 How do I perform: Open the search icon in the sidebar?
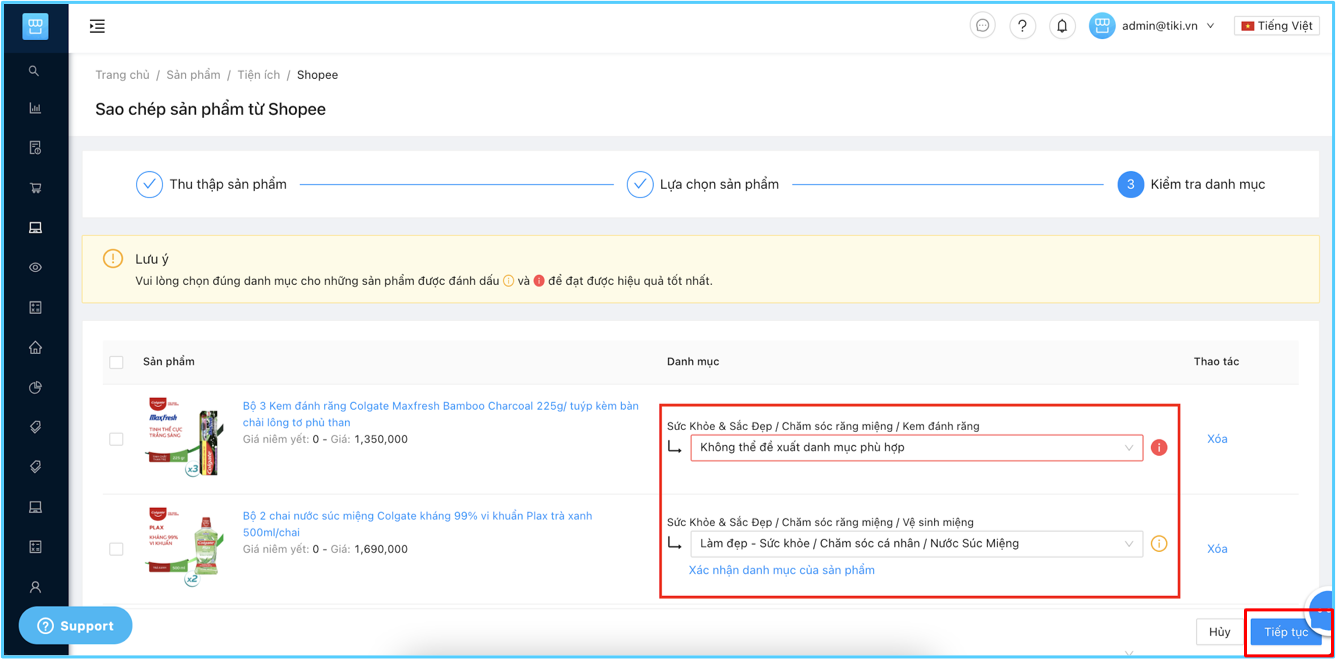pos(35,71)
